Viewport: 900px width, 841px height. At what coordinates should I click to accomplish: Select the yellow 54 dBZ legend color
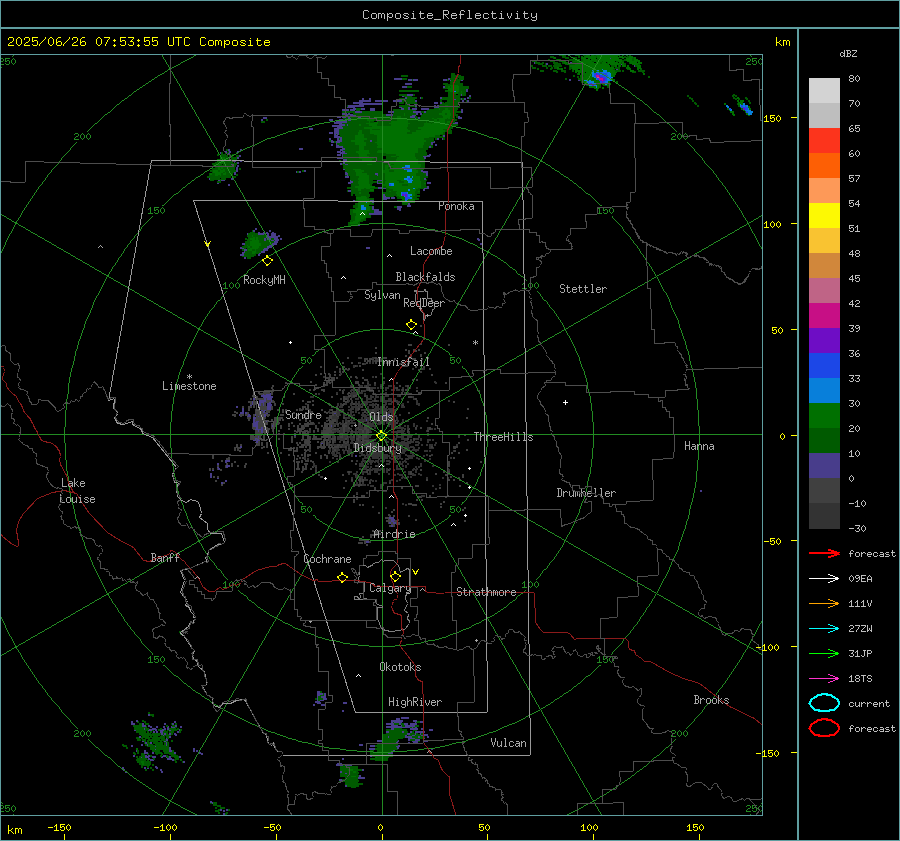(824, 216)
